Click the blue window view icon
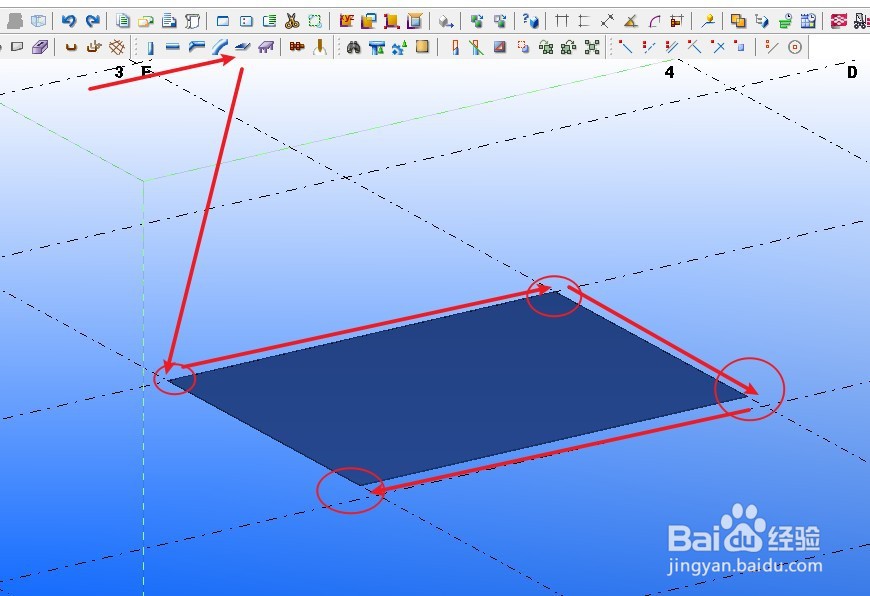Image resolution: width=870 pixels, height=596 pixels. tap(223, 21)
